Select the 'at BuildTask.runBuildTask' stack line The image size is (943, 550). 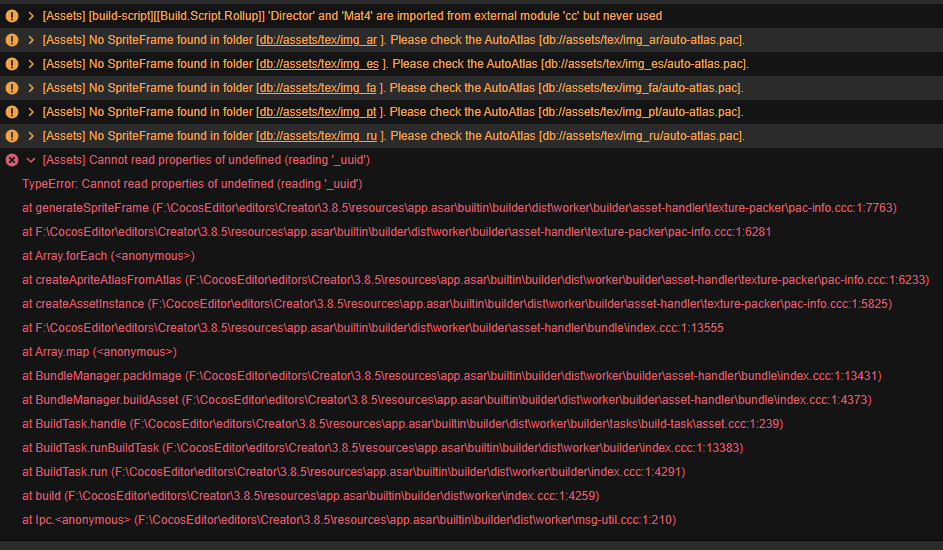(x=383, y=448)
